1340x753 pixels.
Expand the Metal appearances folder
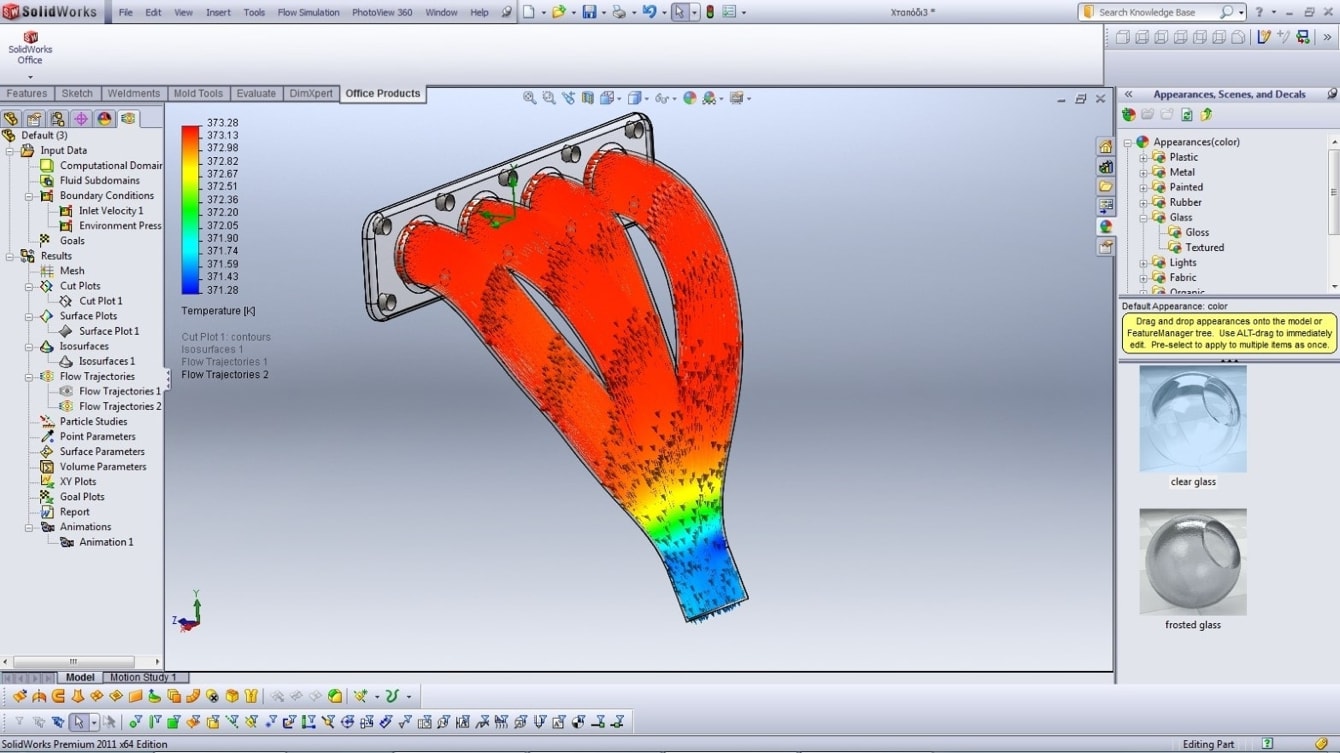pyautogui.click(x=1144, y=172)
